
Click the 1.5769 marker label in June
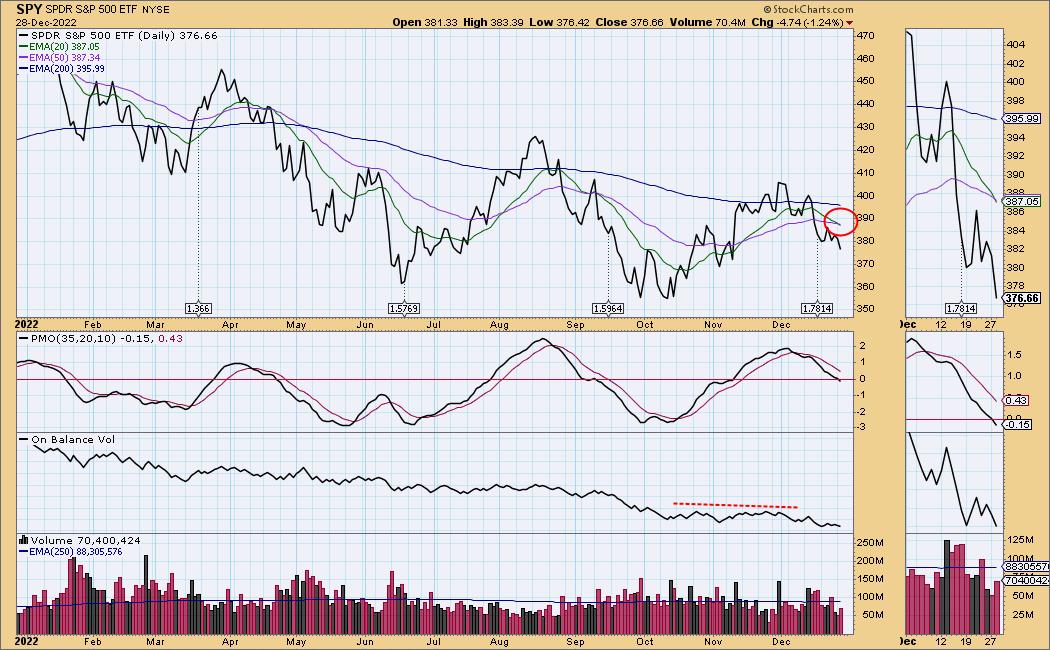click(404, 309)
